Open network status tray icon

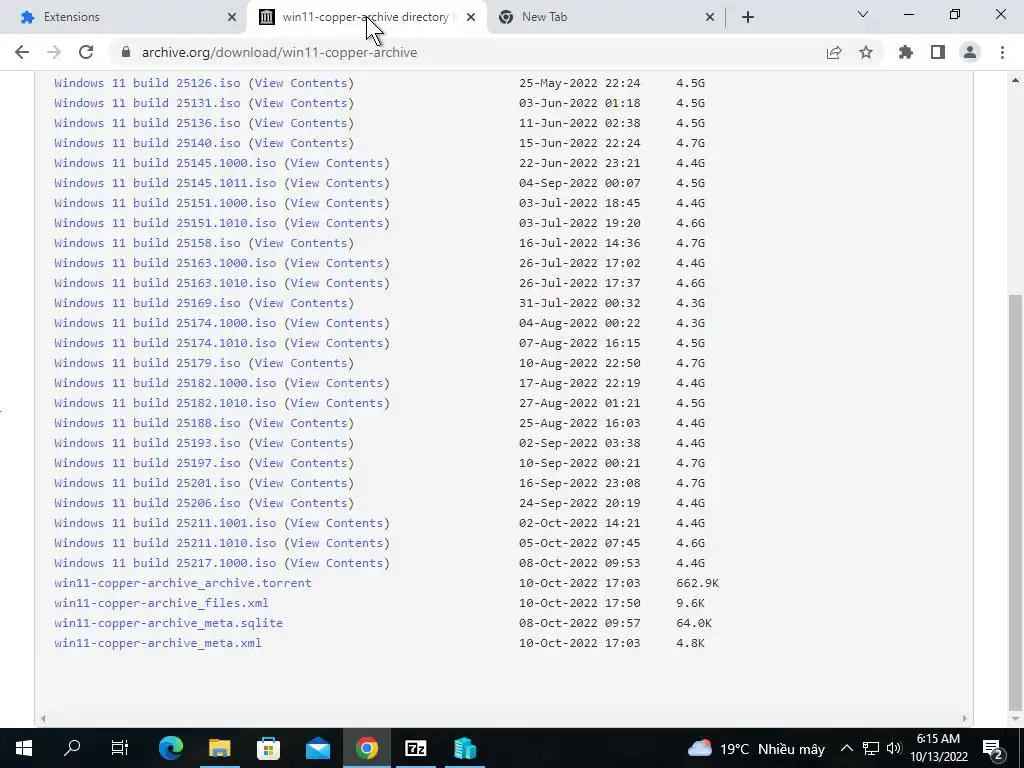[x=871, y=748]
